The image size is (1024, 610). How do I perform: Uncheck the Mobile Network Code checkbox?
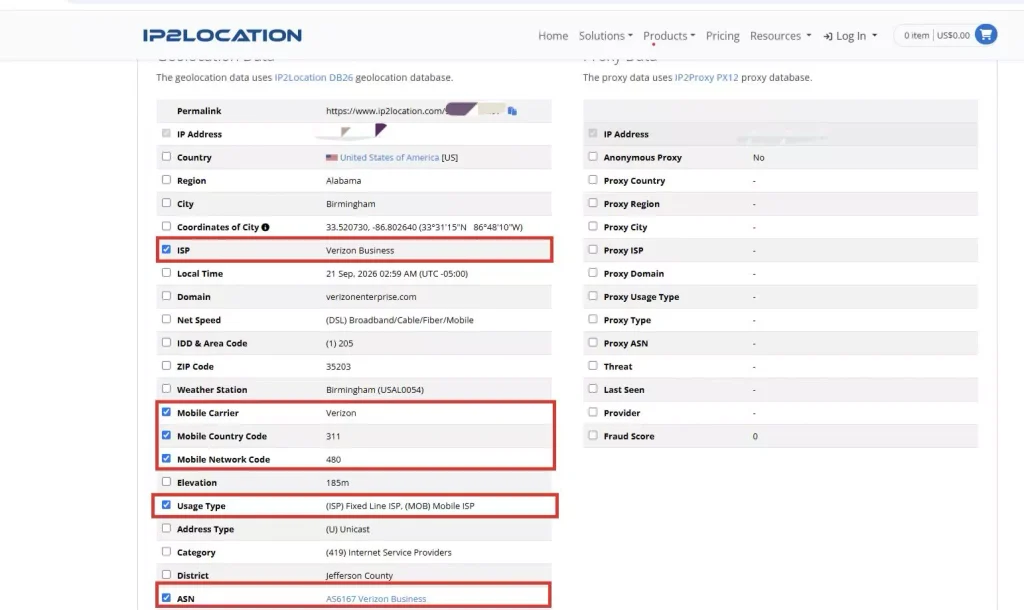167,458
